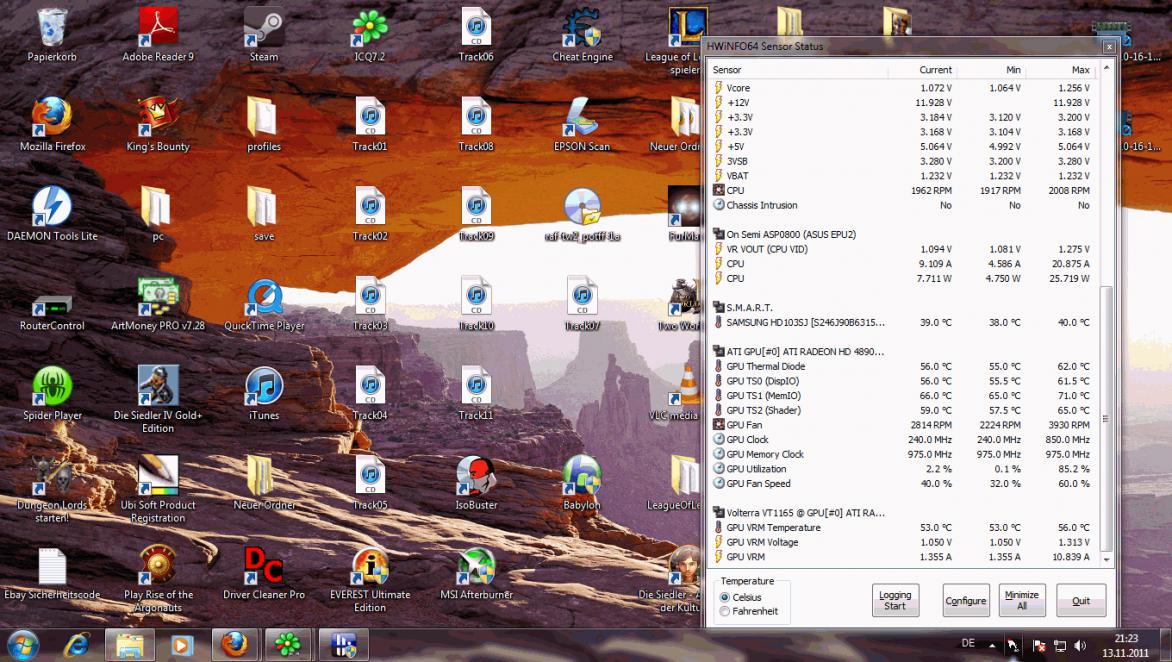Open the save folder icon

tap(264, 214)
